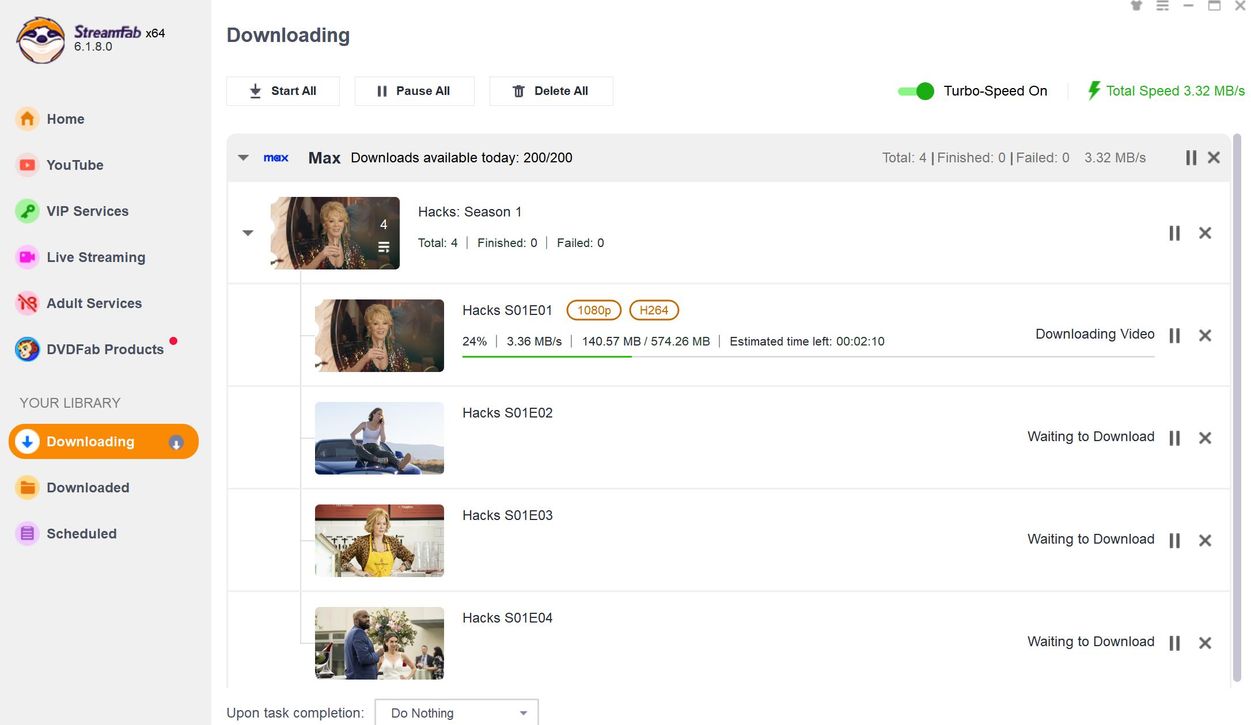Collapse the Max downloads section
Screen dimensions: 1251x725
tap(243, 158)
